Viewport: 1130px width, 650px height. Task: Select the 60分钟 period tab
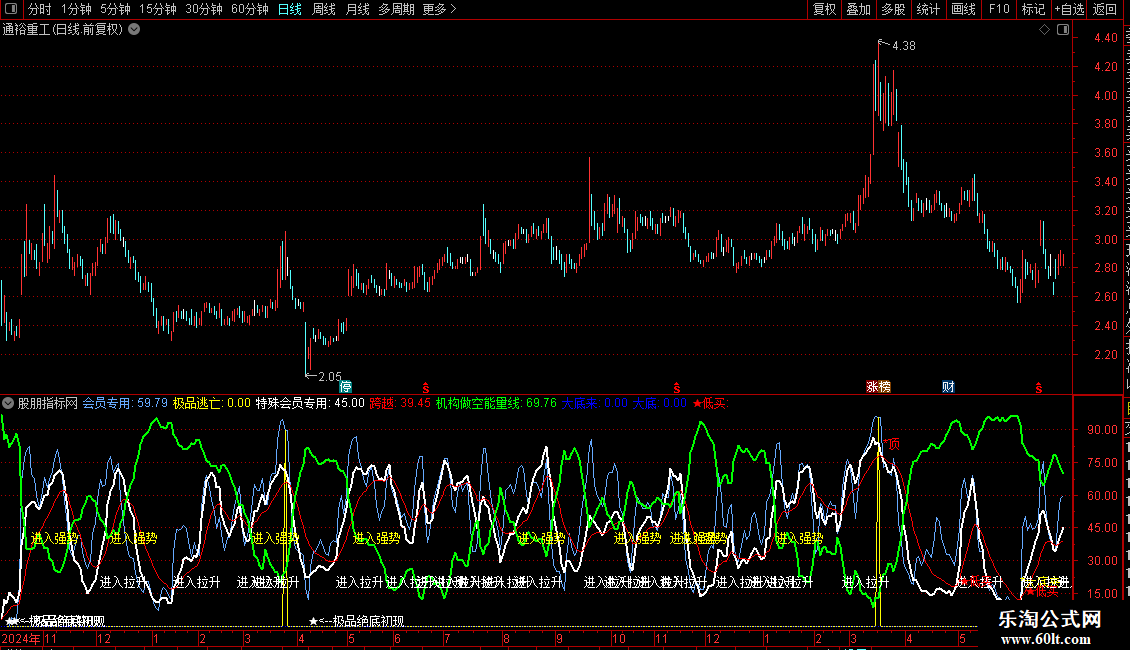pyautogui.click(x=250, y=9)
